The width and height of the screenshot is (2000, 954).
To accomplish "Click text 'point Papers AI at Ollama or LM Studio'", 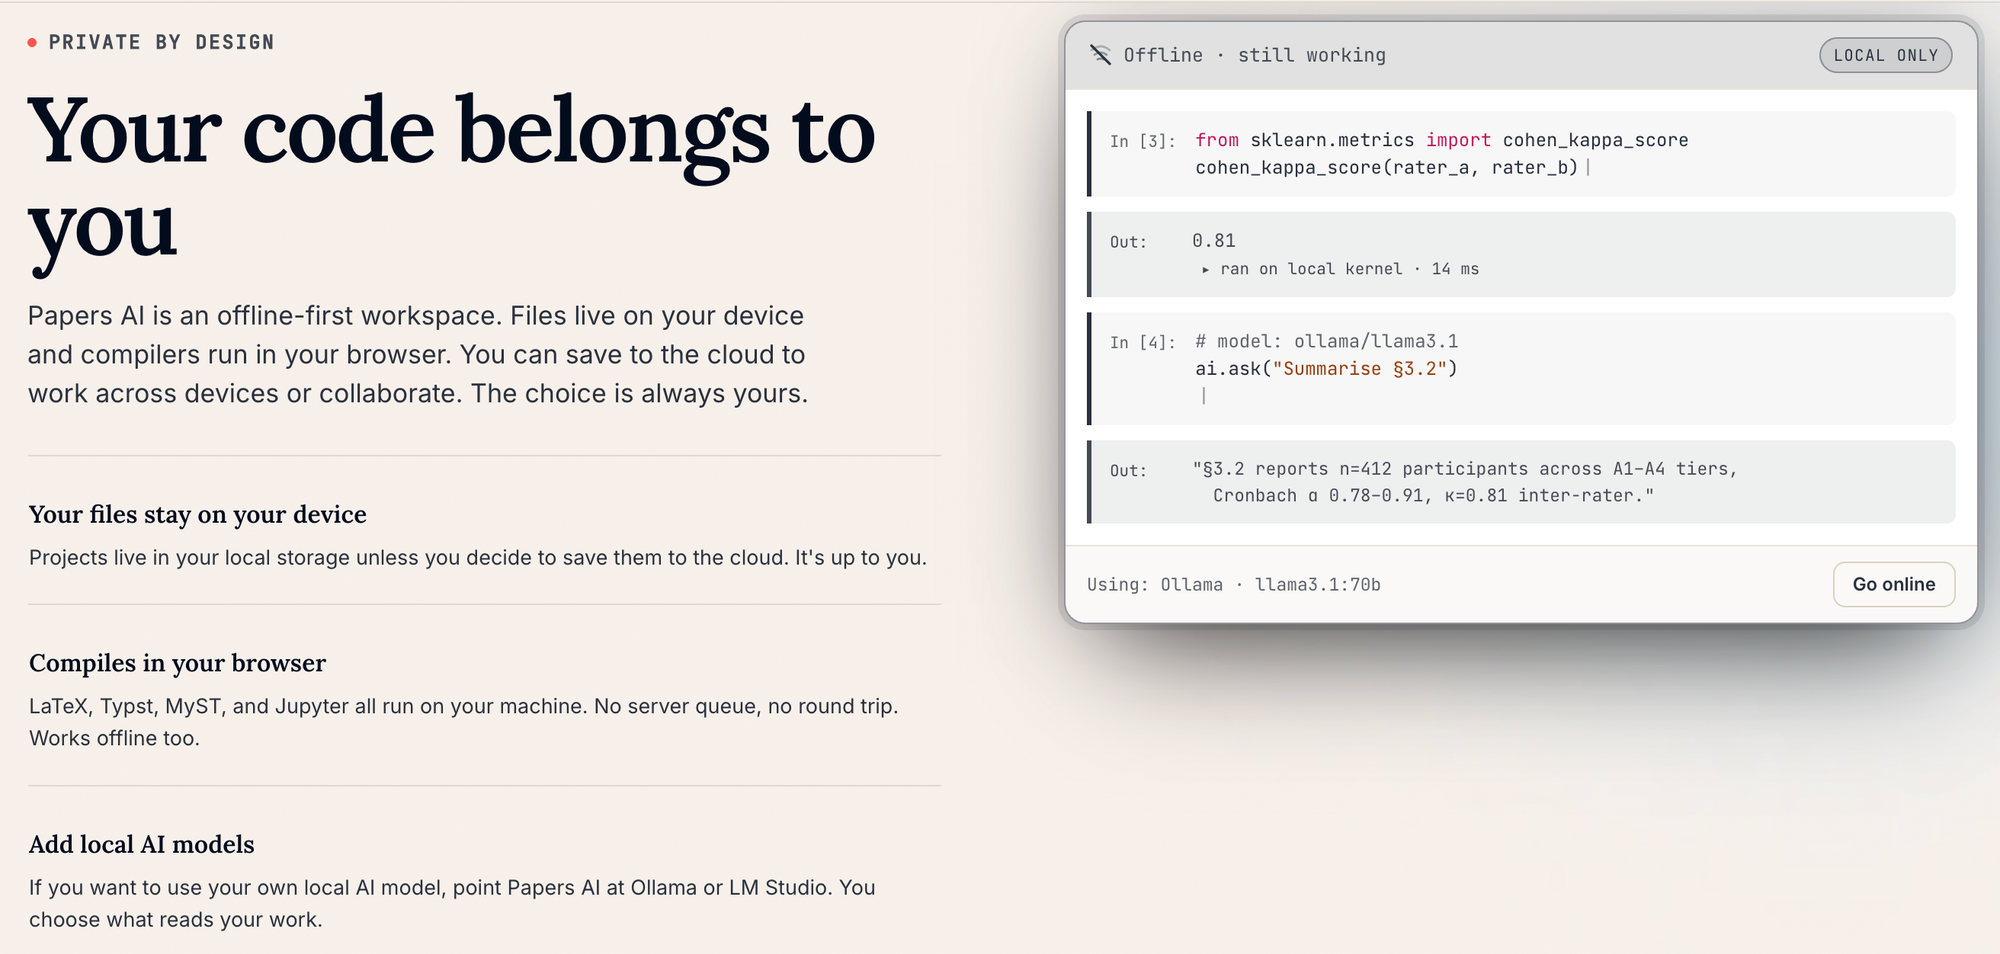I will [642, 887].
